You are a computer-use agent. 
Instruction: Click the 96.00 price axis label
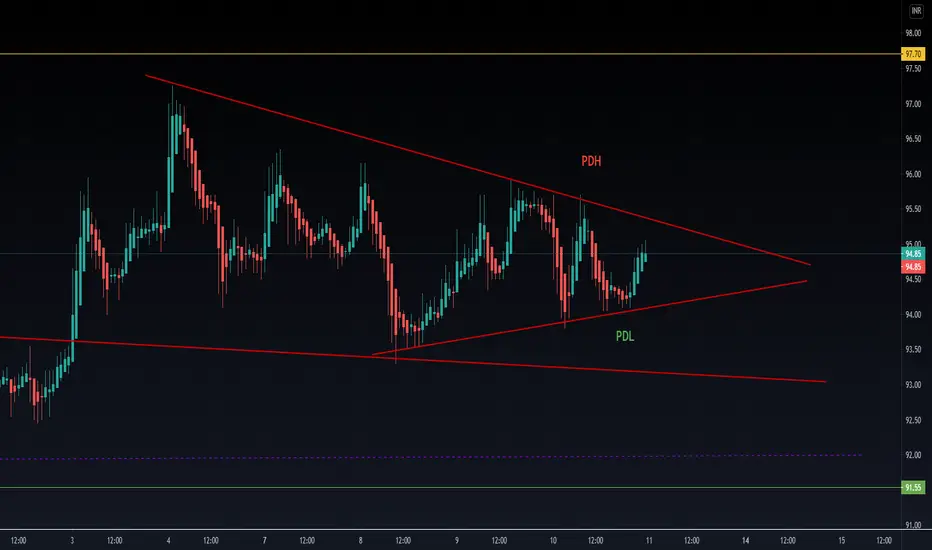(x=913, y=174)
